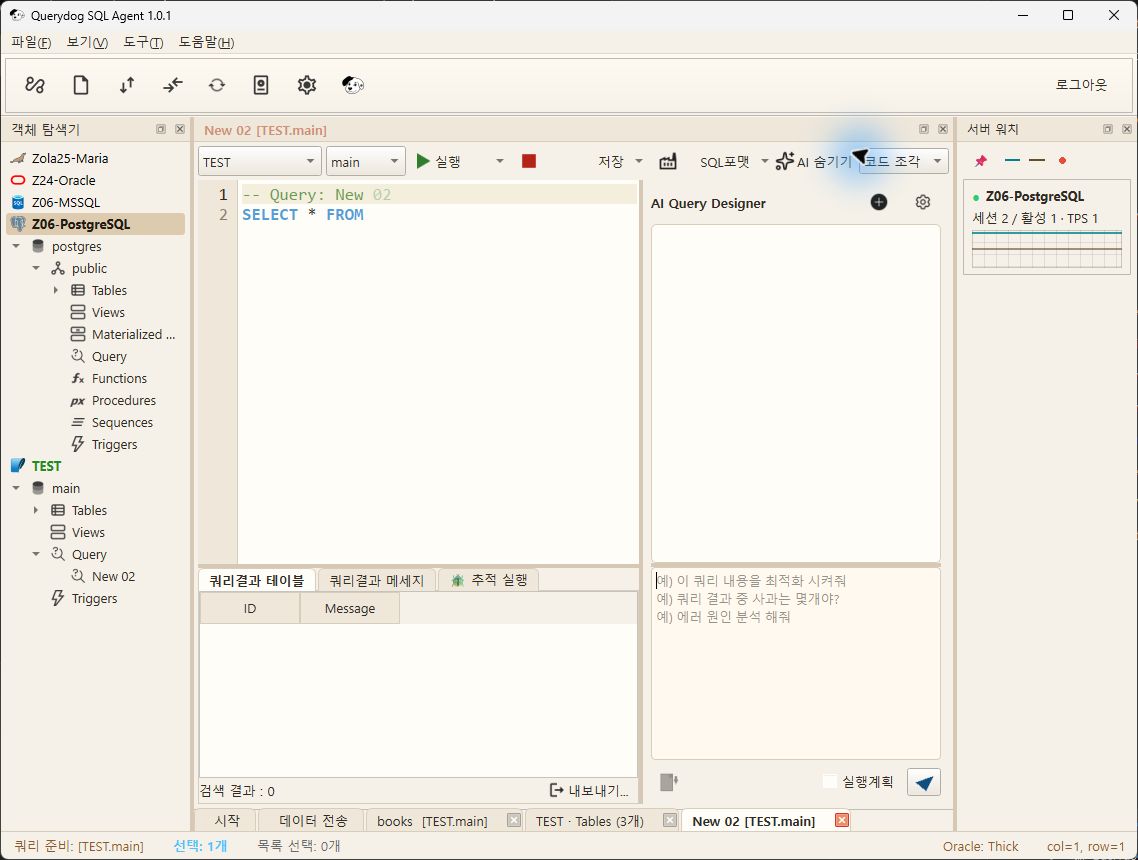Switch to the 데이터 전송 tab
Screen dimensions: 1138x860
tap(313, 820)
